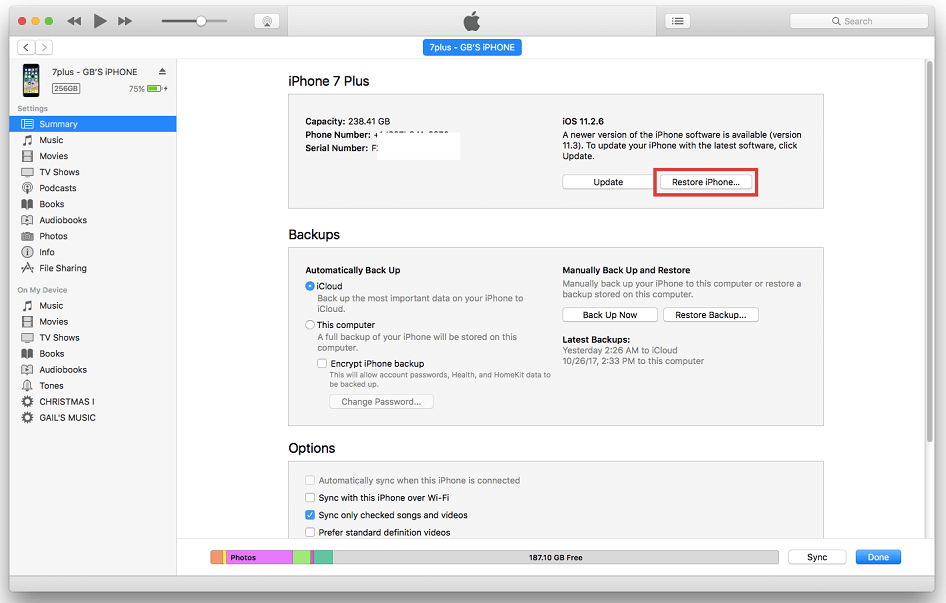Click the Back Up Now button
Screen dimensions: 946x603
609,315
